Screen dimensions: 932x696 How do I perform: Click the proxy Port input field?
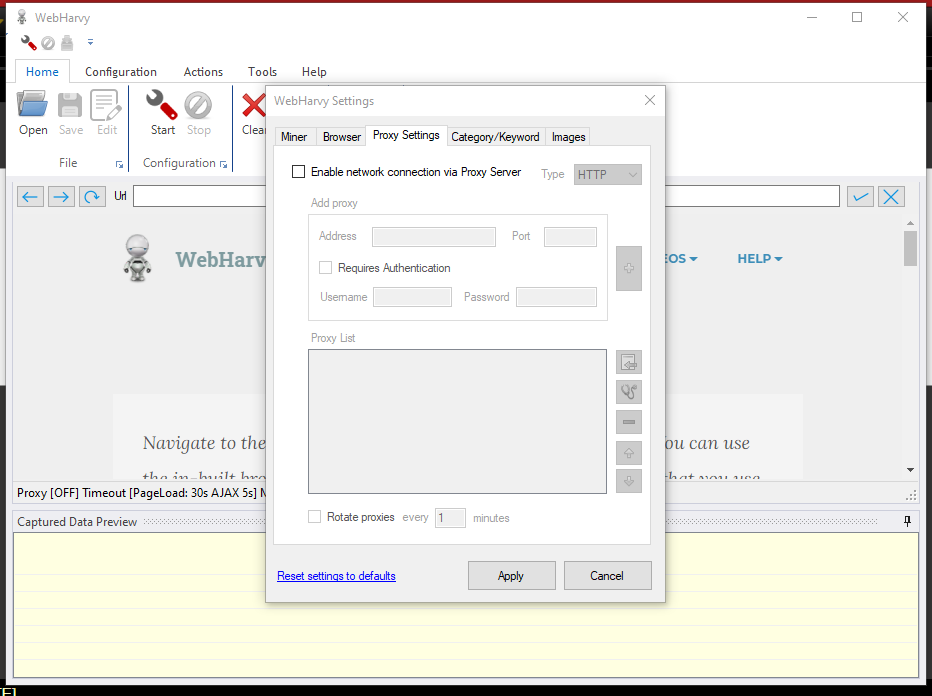pyautogui.click(x=571, y=237)
